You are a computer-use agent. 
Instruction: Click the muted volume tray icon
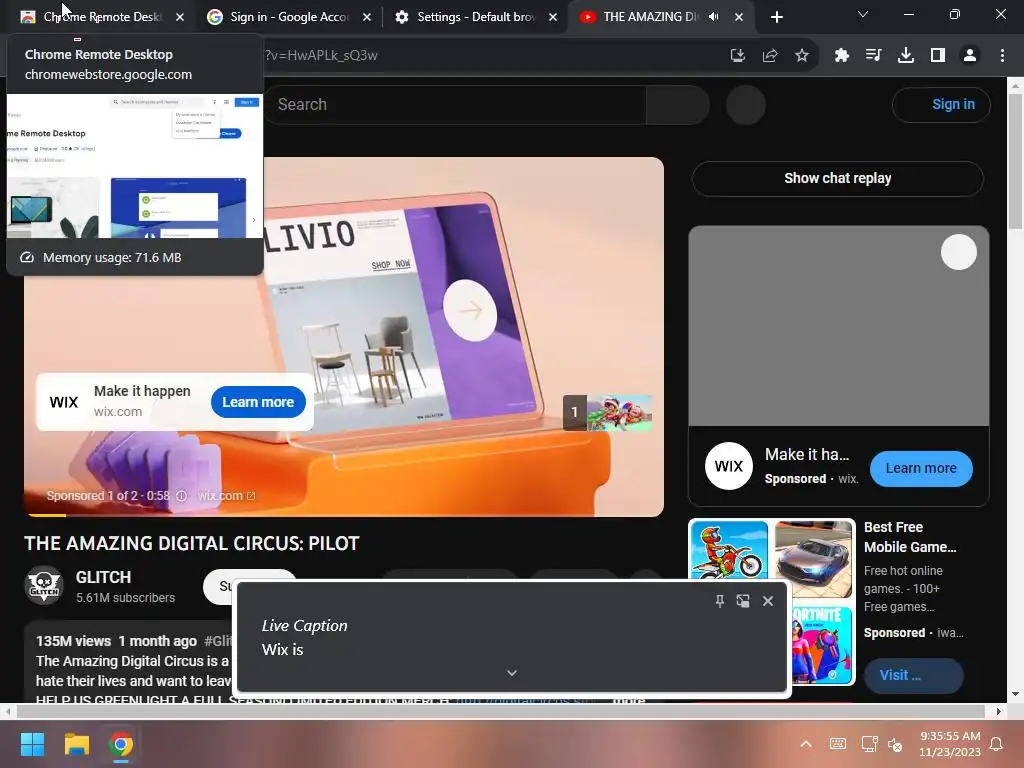[895, 744]
